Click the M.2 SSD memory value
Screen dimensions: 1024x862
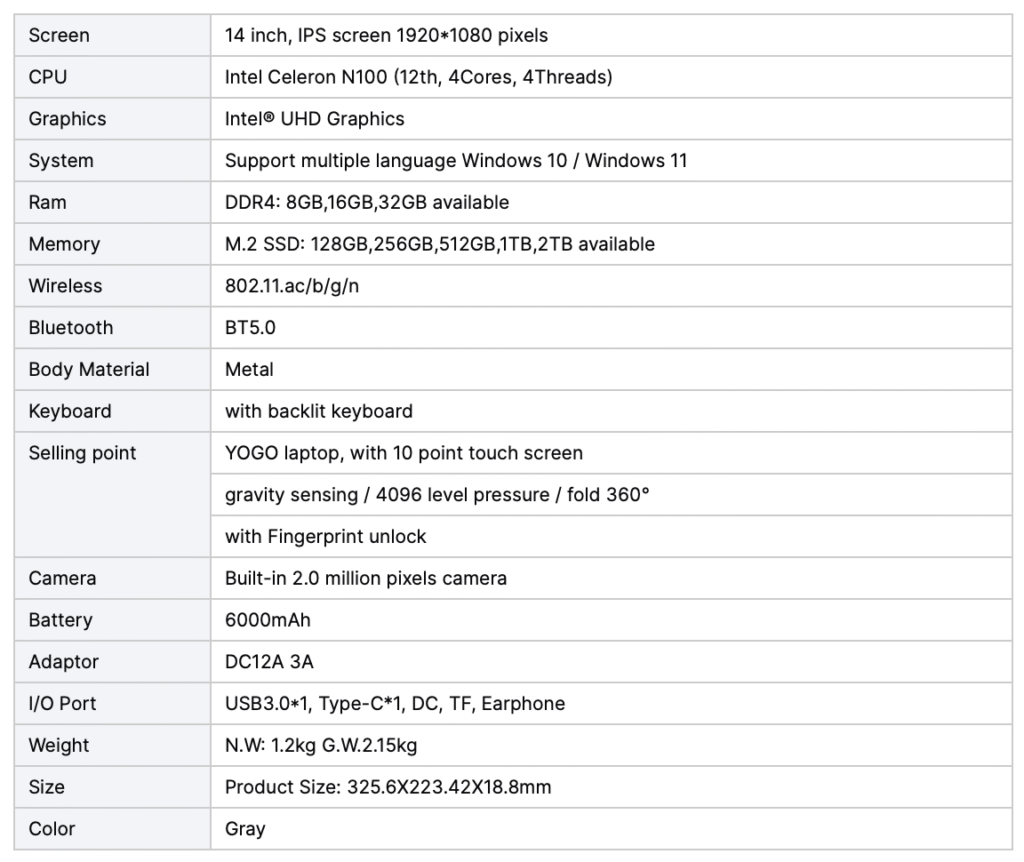tap(440, 244)
